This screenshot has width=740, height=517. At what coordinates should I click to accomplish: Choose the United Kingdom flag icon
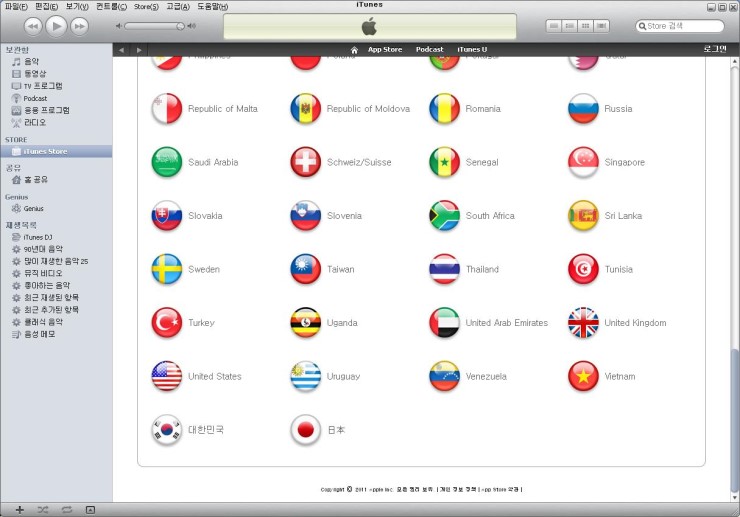click(x=583, y=323)
